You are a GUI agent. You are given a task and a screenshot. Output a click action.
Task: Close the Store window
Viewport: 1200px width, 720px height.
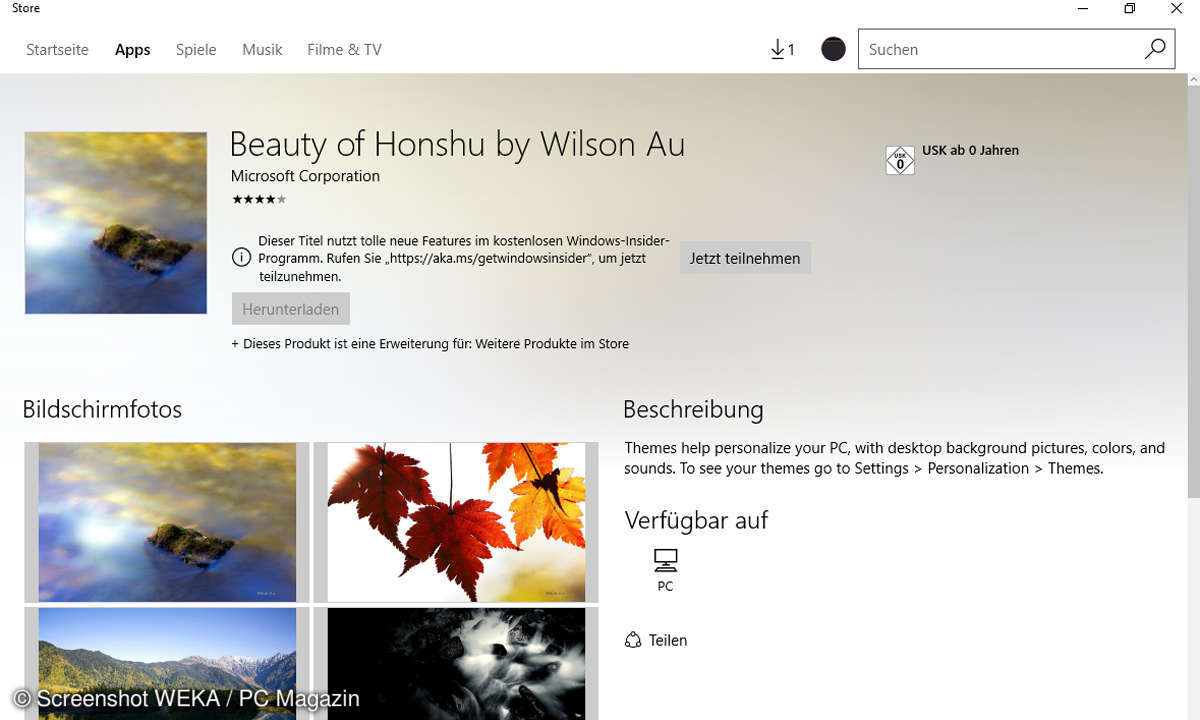pos(1176,9)
